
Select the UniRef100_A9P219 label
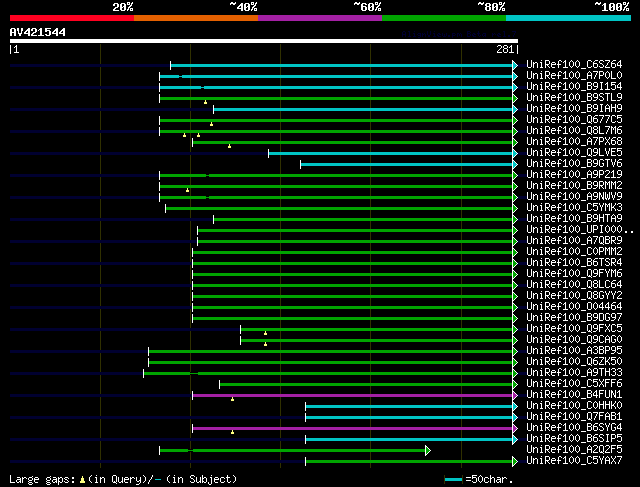coord(574,174)
